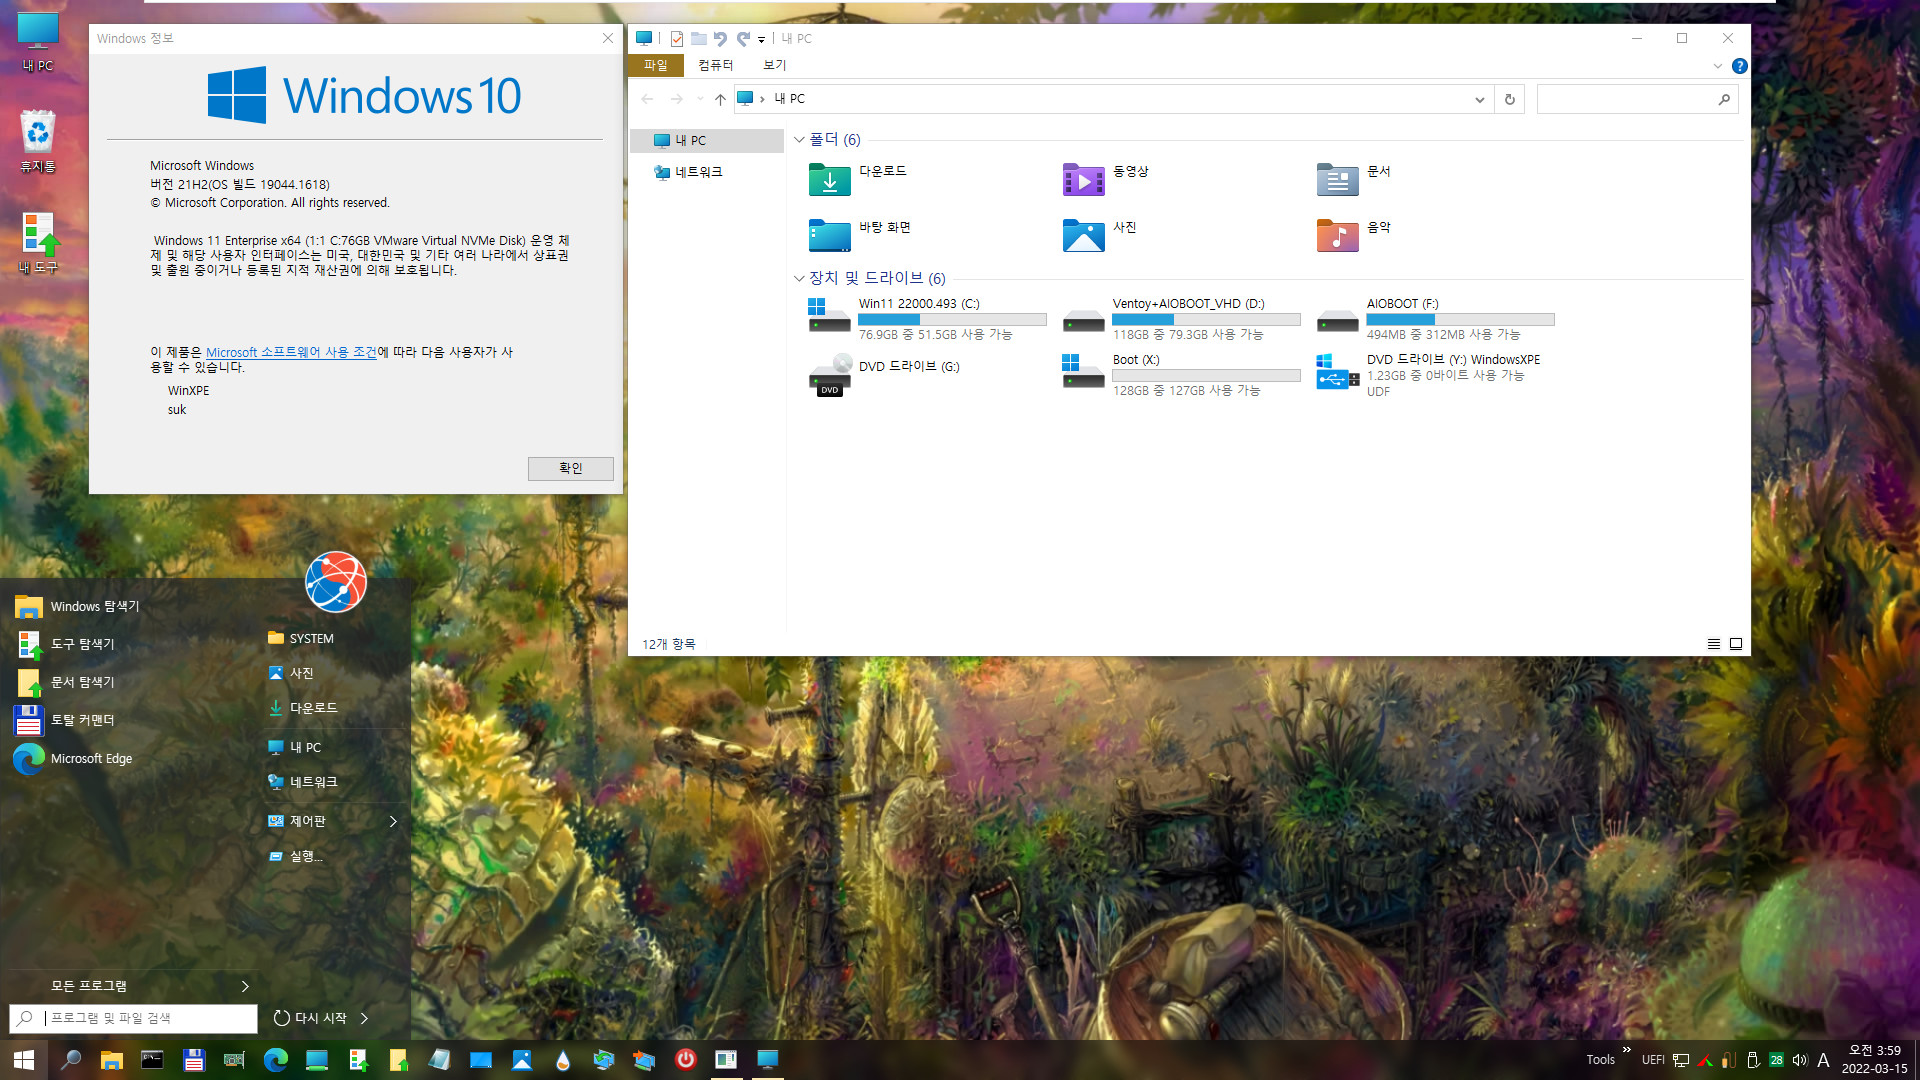1920x1080 pixels.
Task: Expand the Explorer ribbon chevron
Action: pyautogui.click(x=1717, y=66)
